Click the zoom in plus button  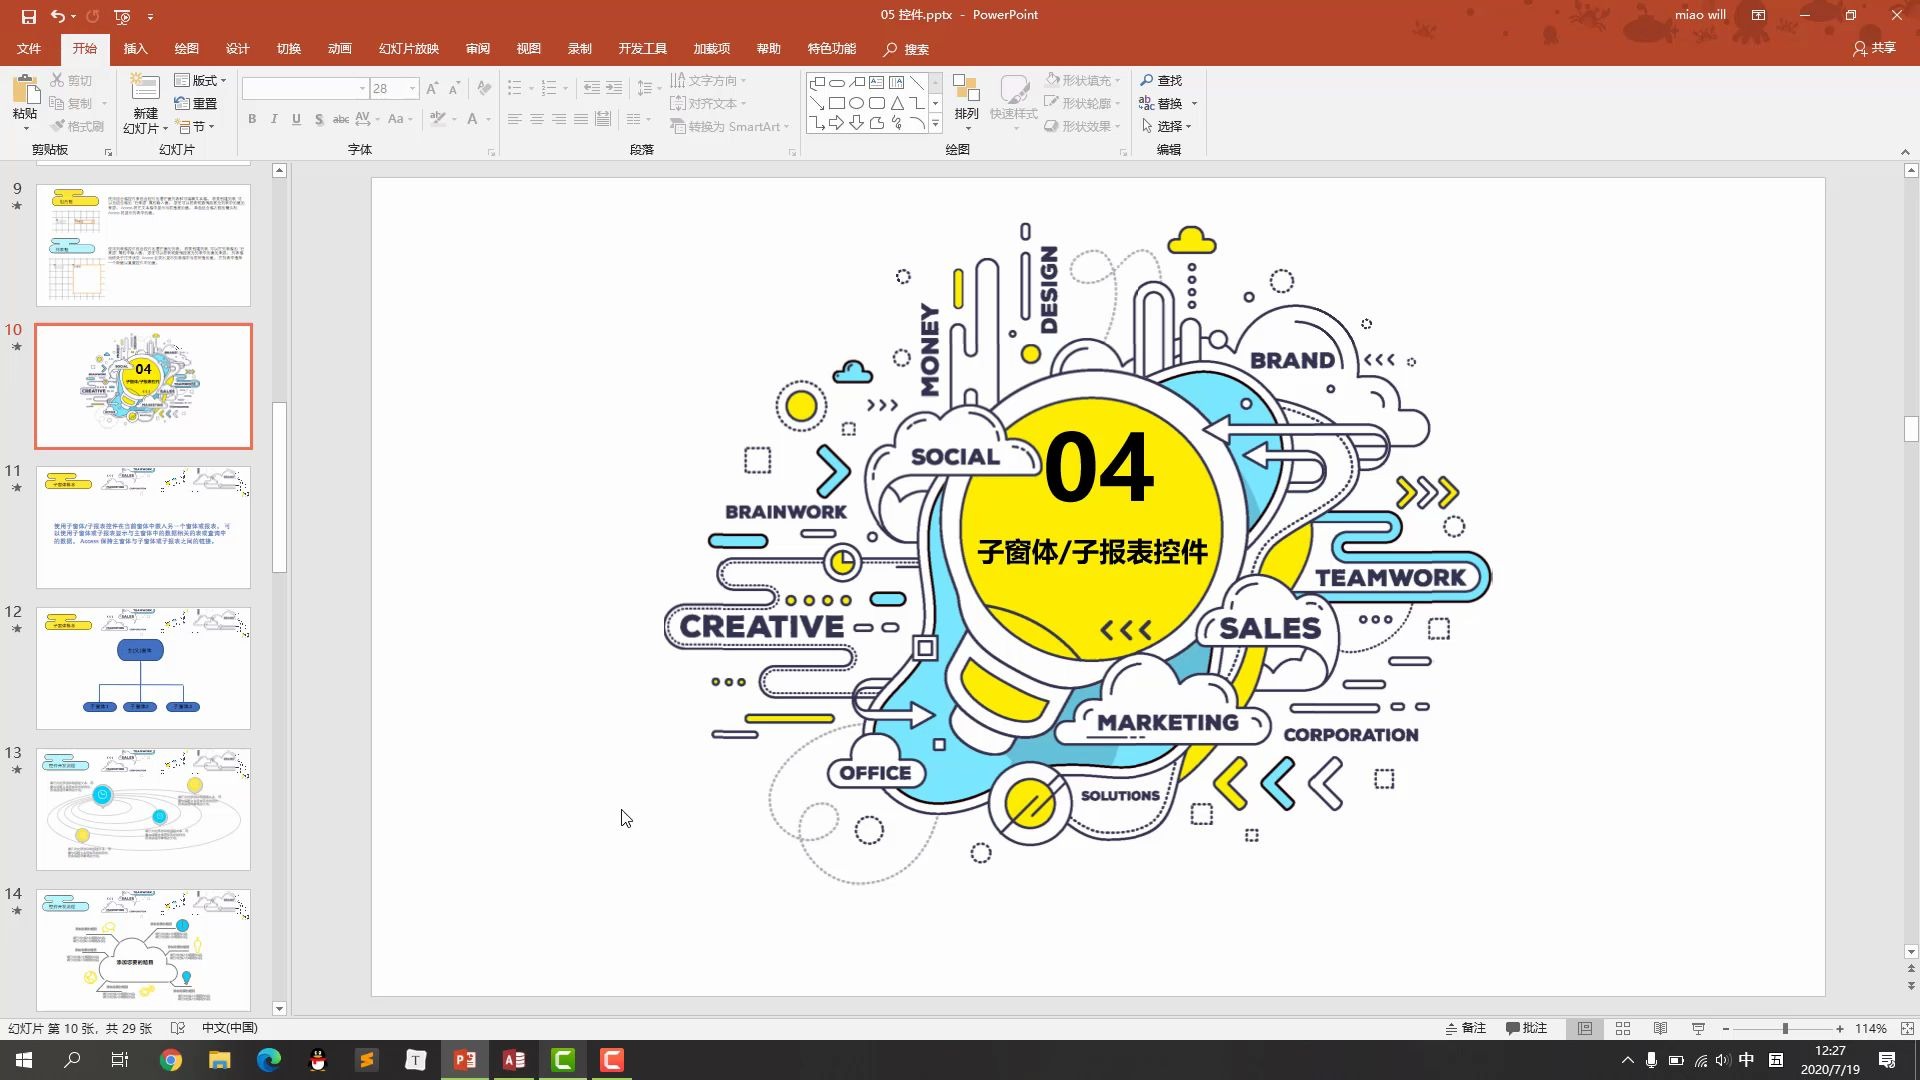tap(1839, 1028)
